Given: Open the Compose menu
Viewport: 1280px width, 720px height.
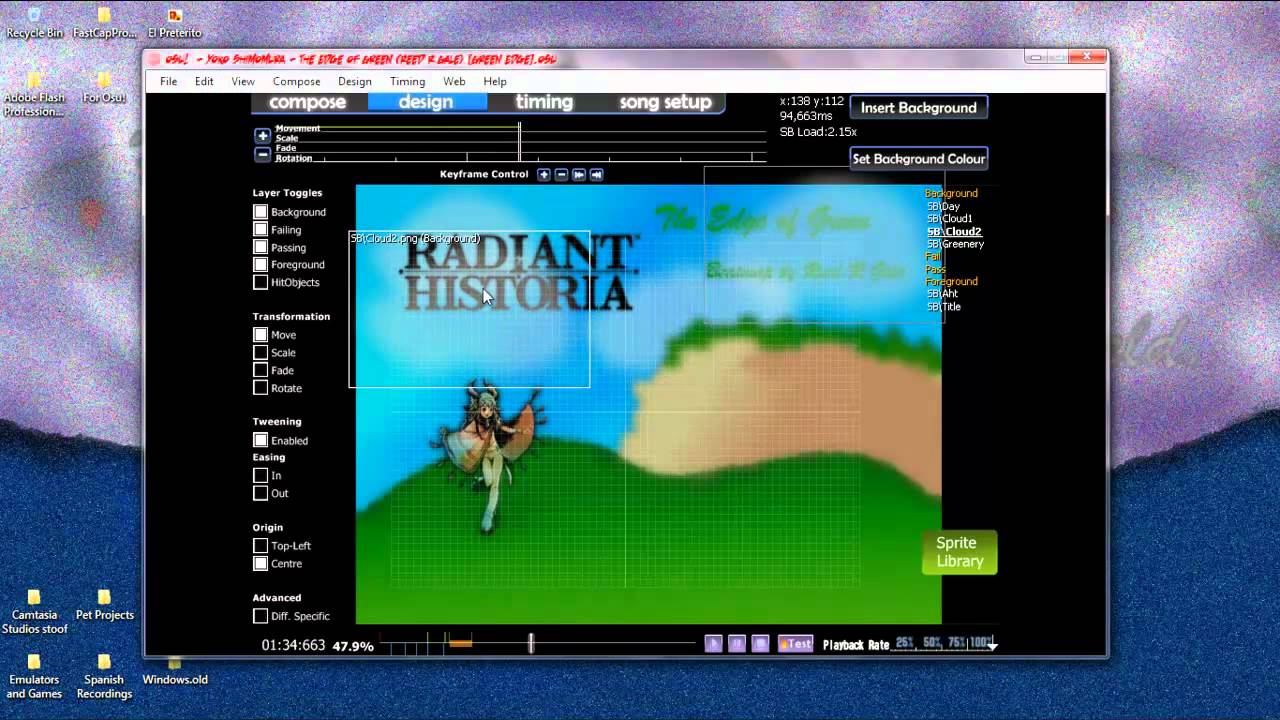Looking at the screenshot, I should pos(297,81).
